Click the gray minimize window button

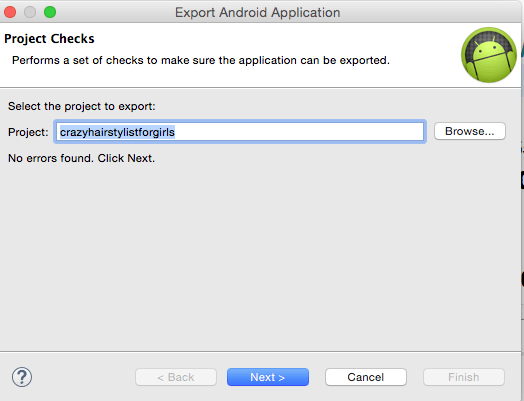(30, 12)
